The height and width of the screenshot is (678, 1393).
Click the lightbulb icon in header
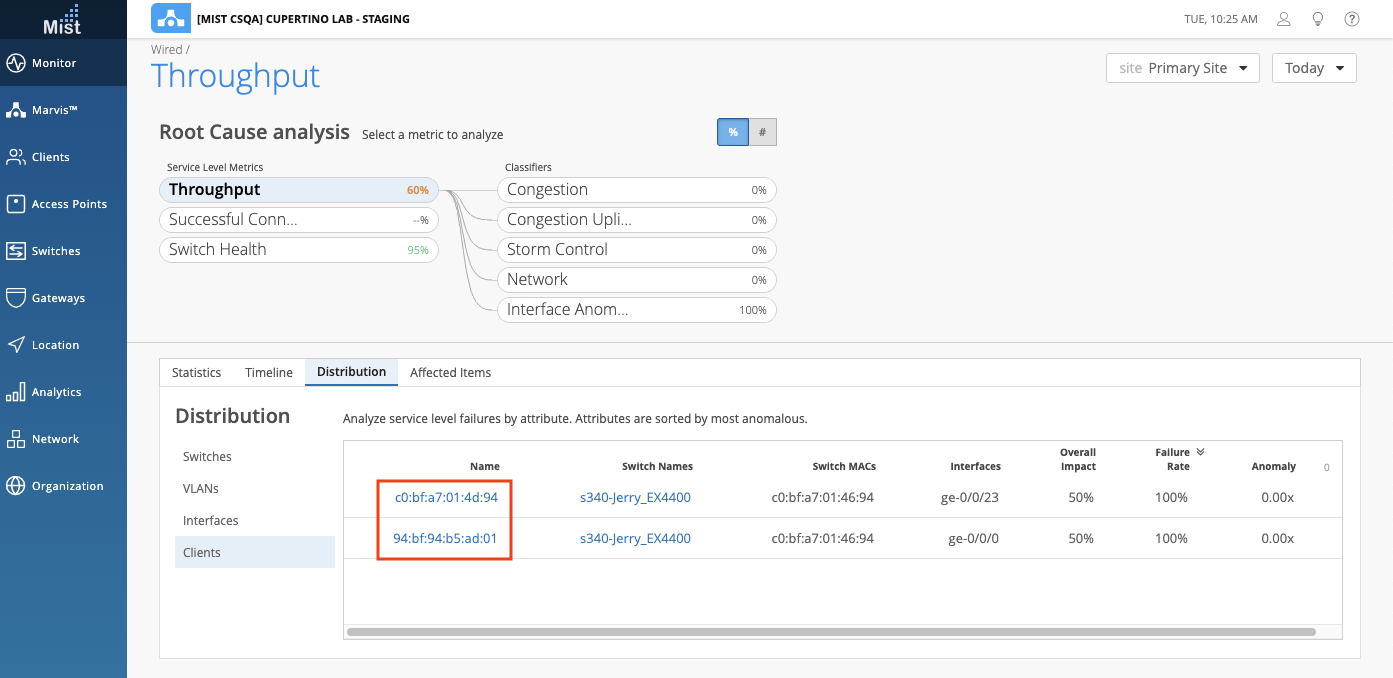[1318, 19]
